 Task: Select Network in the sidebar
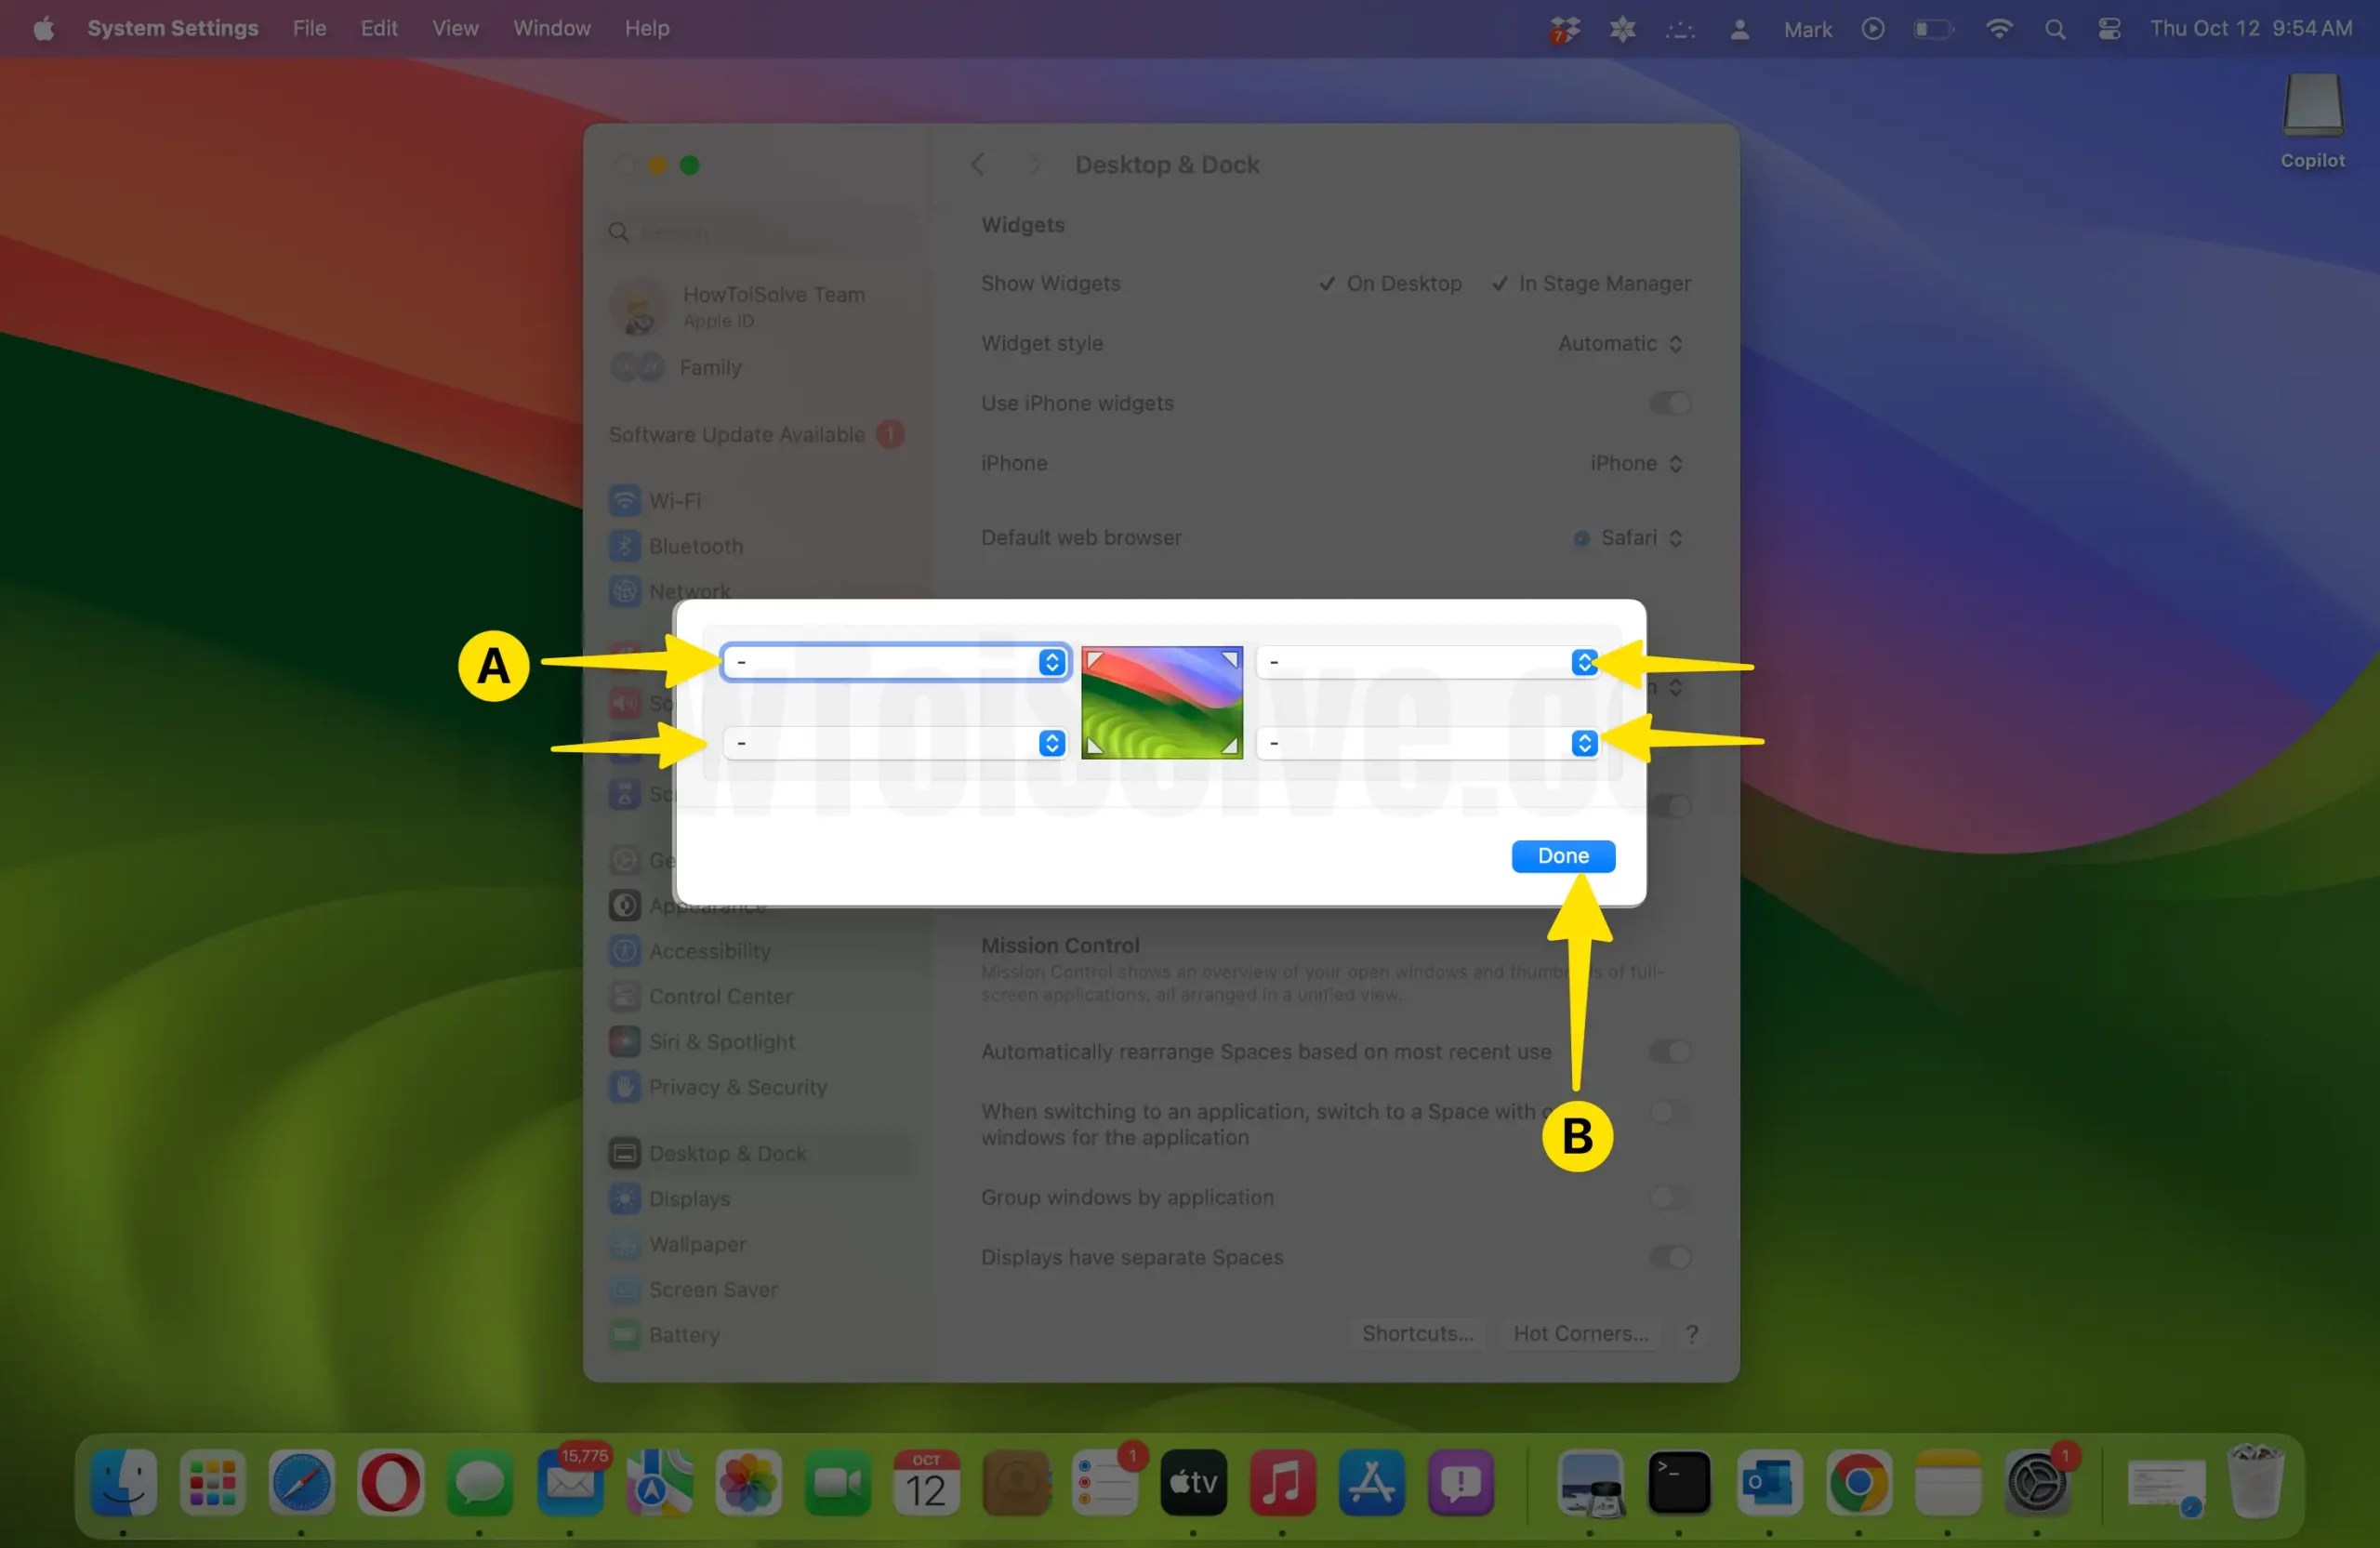click(694, 591)
